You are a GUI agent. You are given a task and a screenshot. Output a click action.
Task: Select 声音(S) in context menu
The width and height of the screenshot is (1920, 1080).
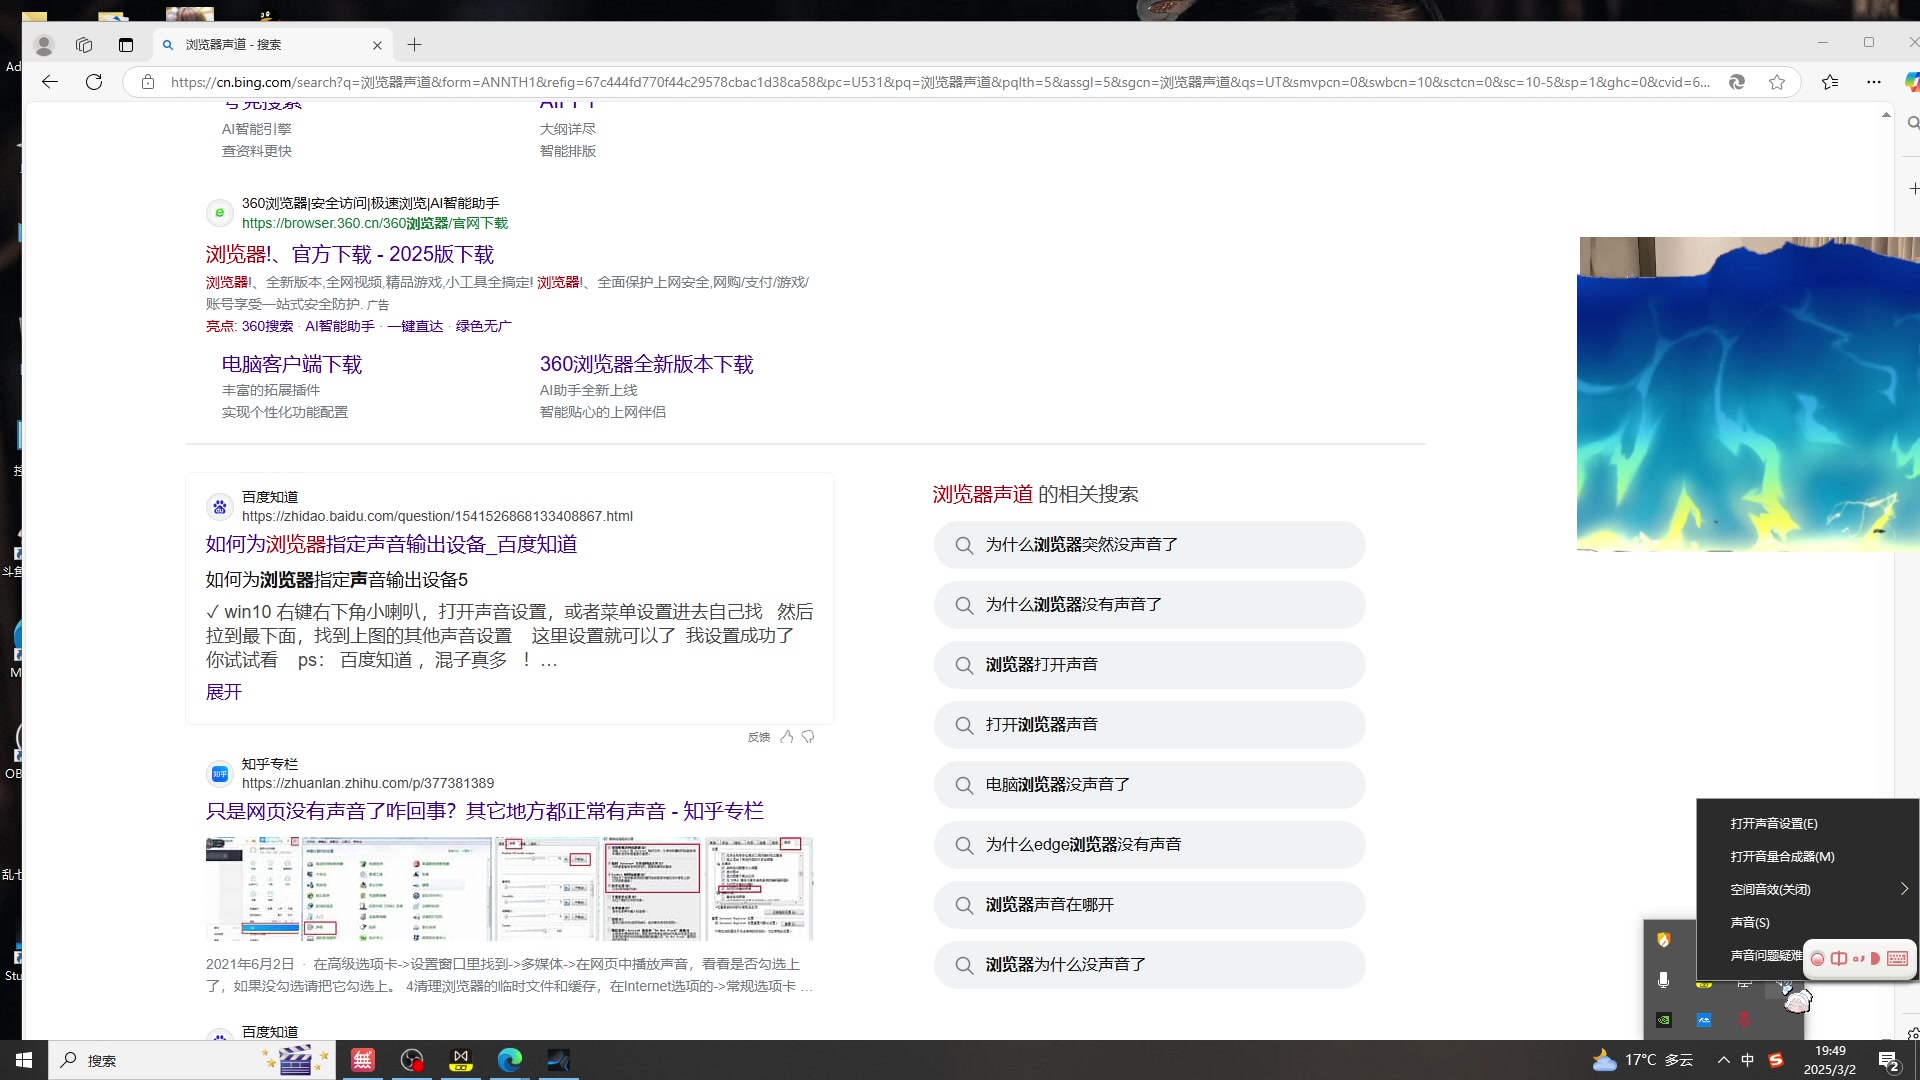(x=1808, y=923)
